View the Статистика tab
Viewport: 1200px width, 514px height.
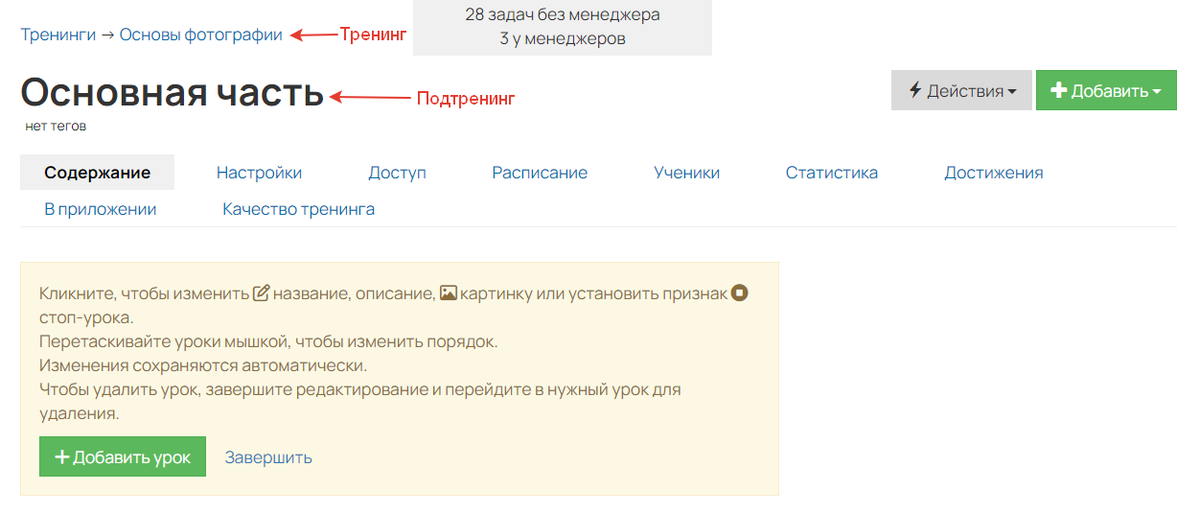tap(832, 172)
